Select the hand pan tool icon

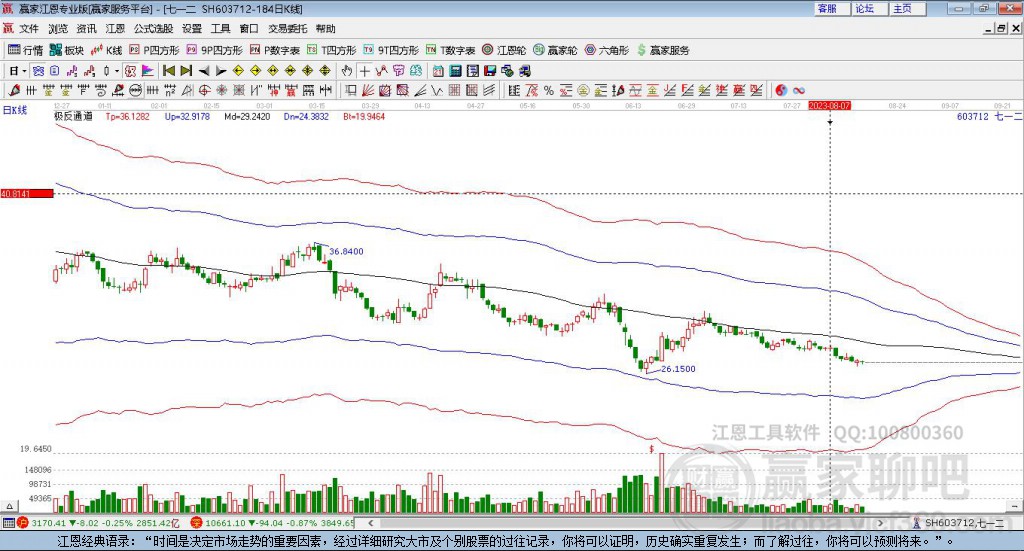(346, 71)
